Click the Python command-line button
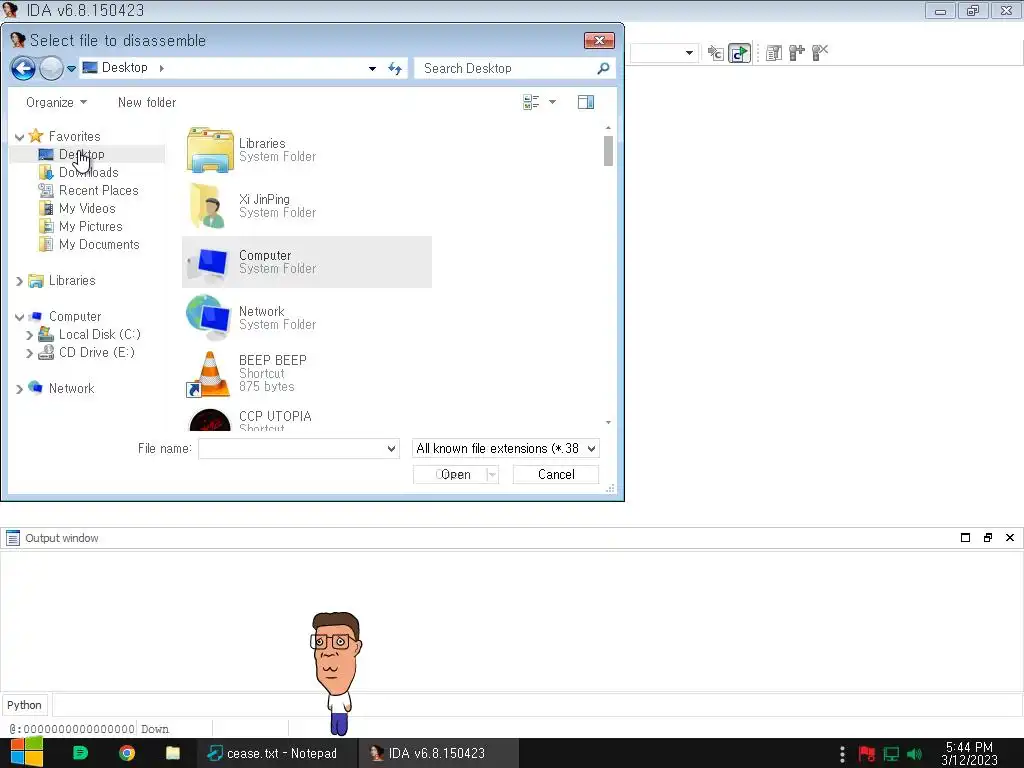 [x=25, y=705]
